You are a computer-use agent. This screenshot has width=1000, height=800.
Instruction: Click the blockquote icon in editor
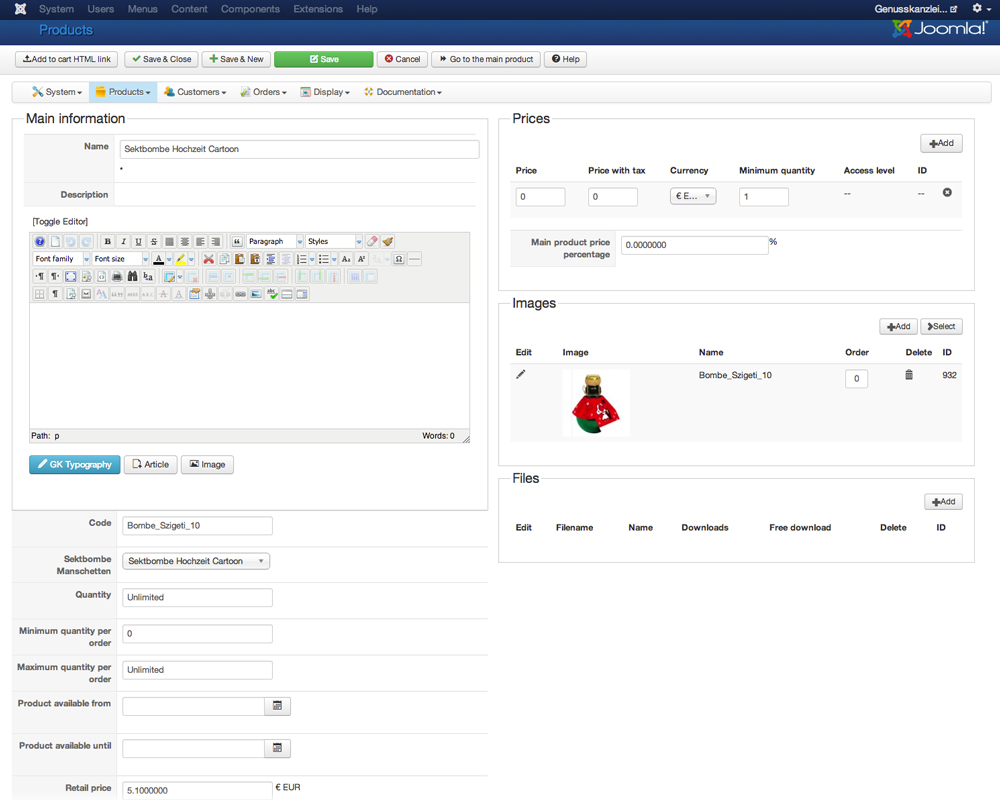pyautogui.click(x=237, y=242)
